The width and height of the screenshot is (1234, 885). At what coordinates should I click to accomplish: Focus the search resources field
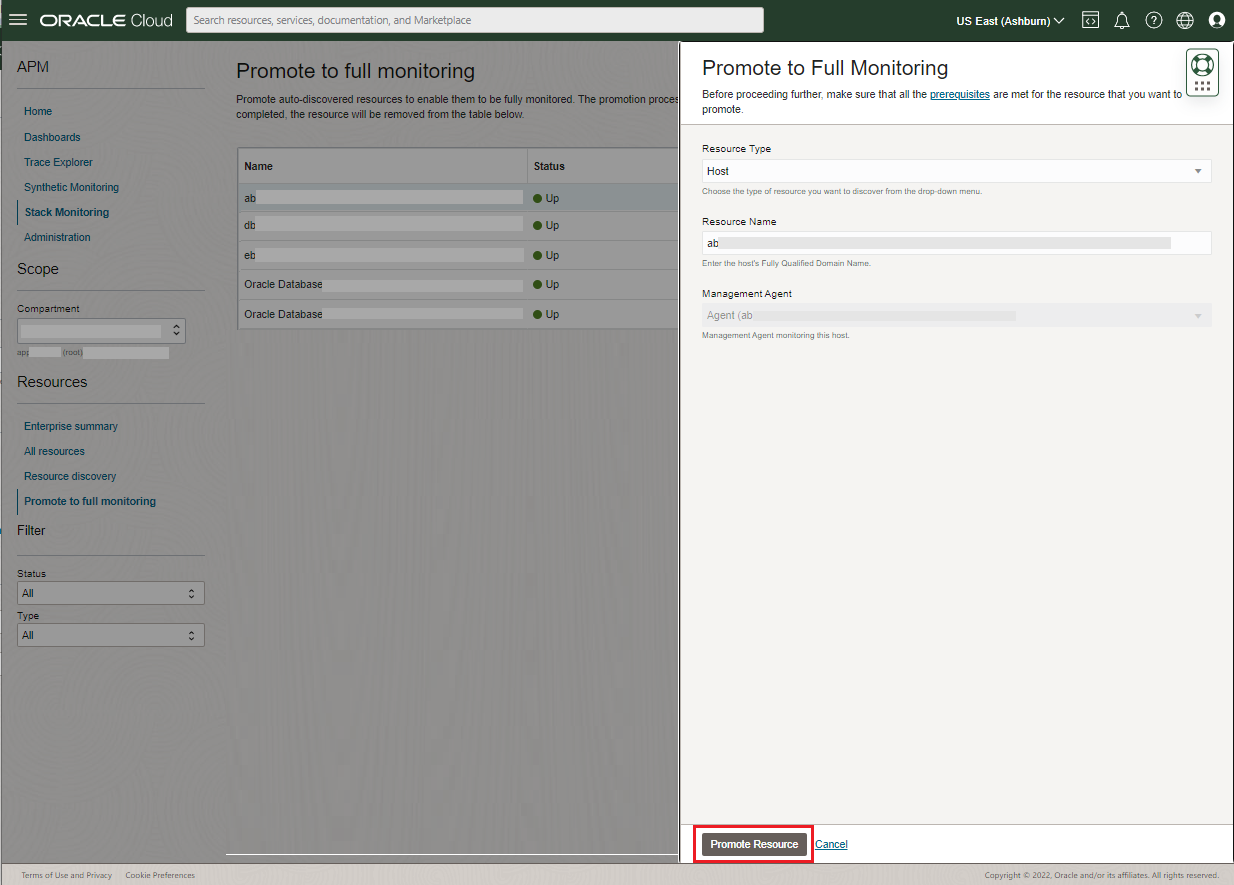[475, 20]
